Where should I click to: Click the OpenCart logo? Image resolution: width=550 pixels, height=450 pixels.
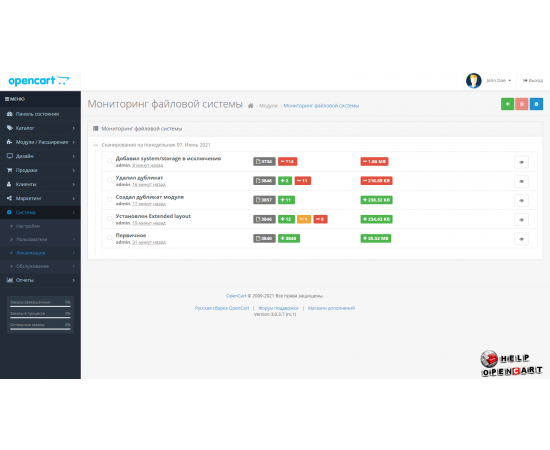[39, 81]
